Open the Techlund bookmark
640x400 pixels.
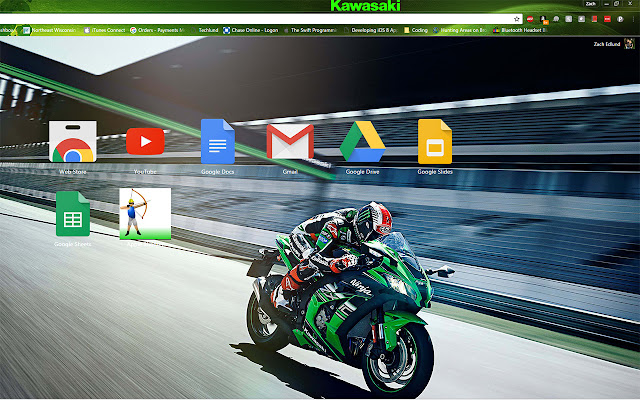(x=205, y=30)
